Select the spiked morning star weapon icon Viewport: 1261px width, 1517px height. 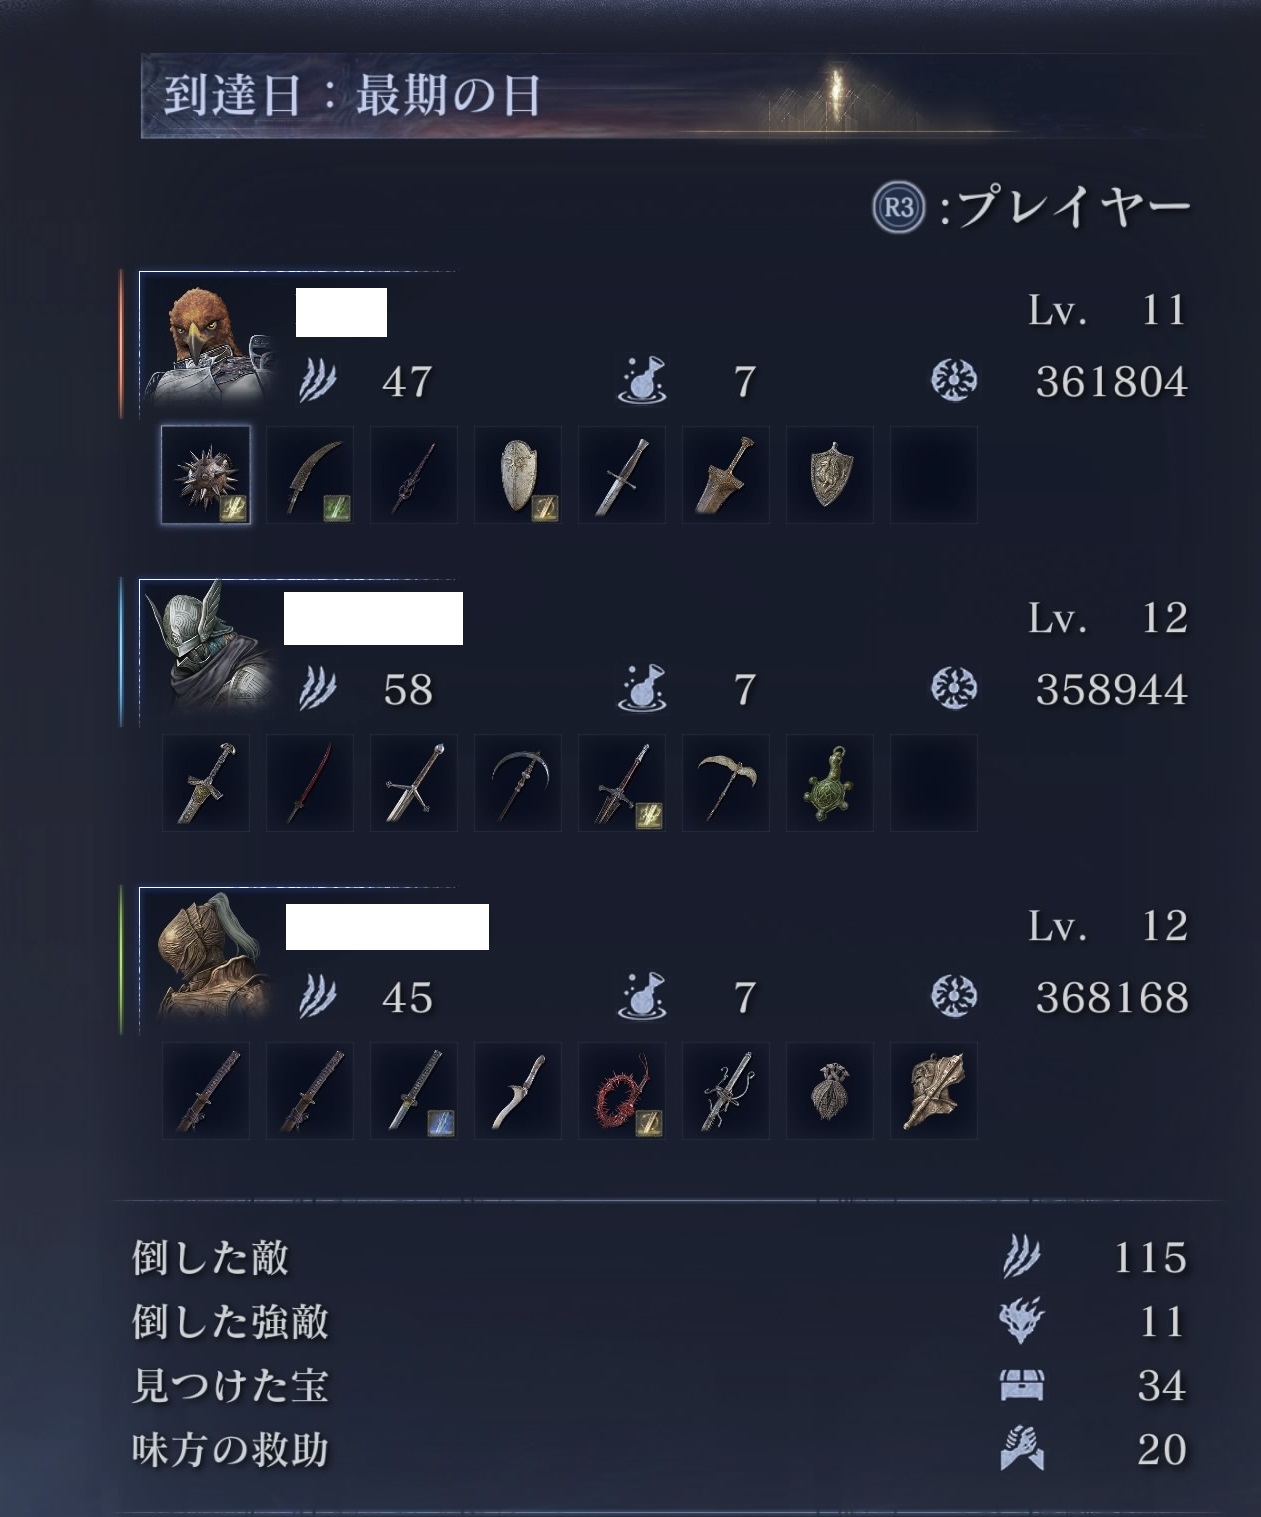206,475
